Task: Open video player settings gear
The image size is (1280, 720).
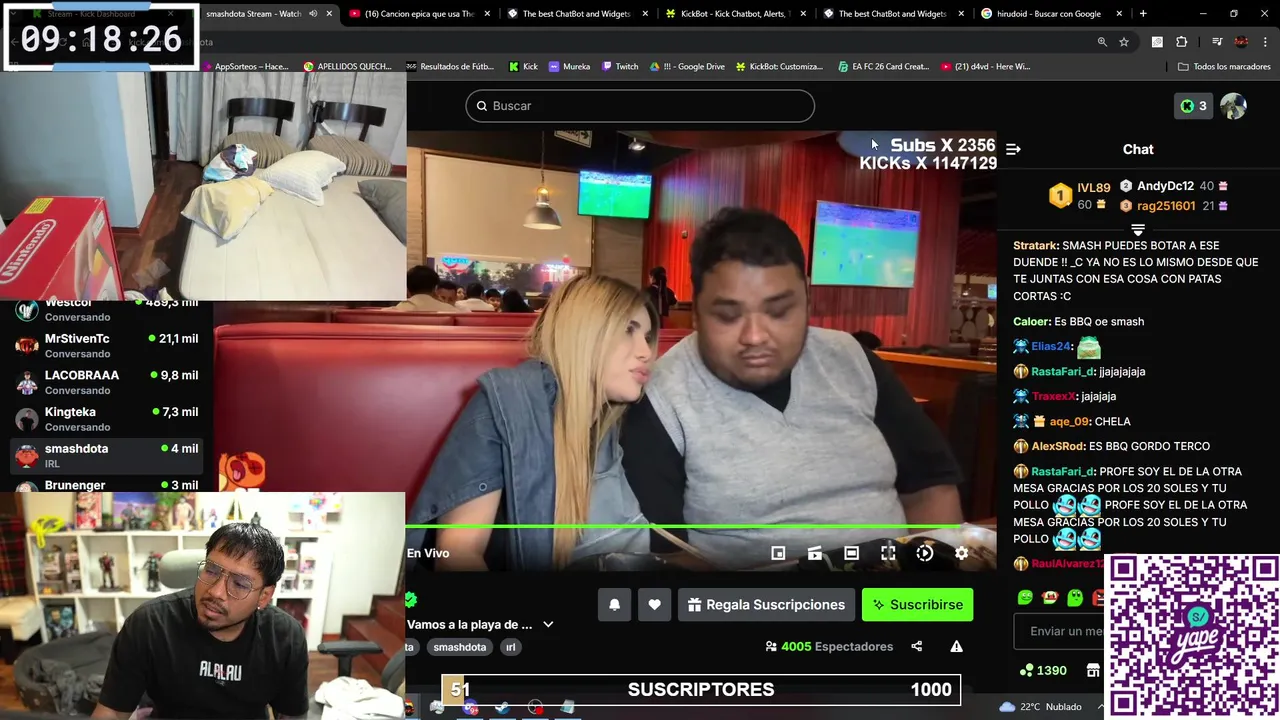Action: click(961, 553)
